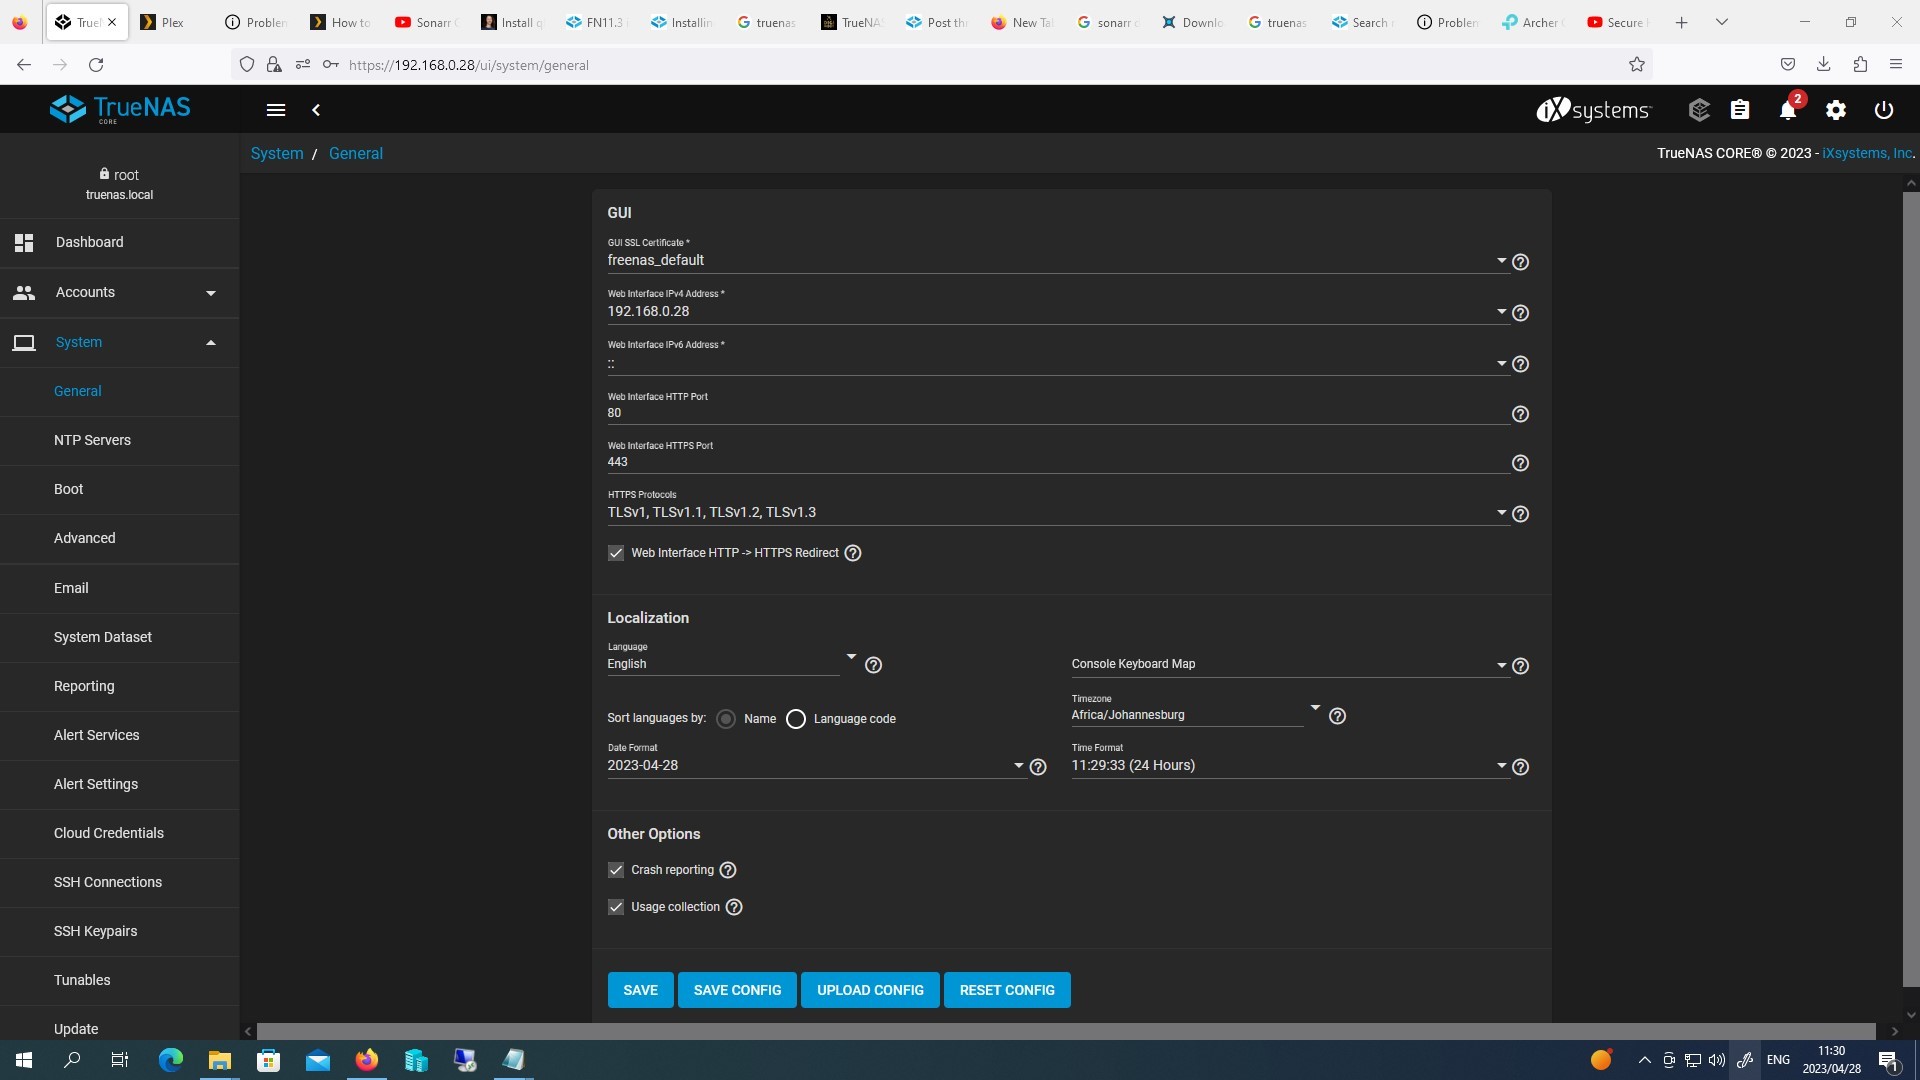
Task: Open the Windows Start menu
Action: [x=24, y=1060]
